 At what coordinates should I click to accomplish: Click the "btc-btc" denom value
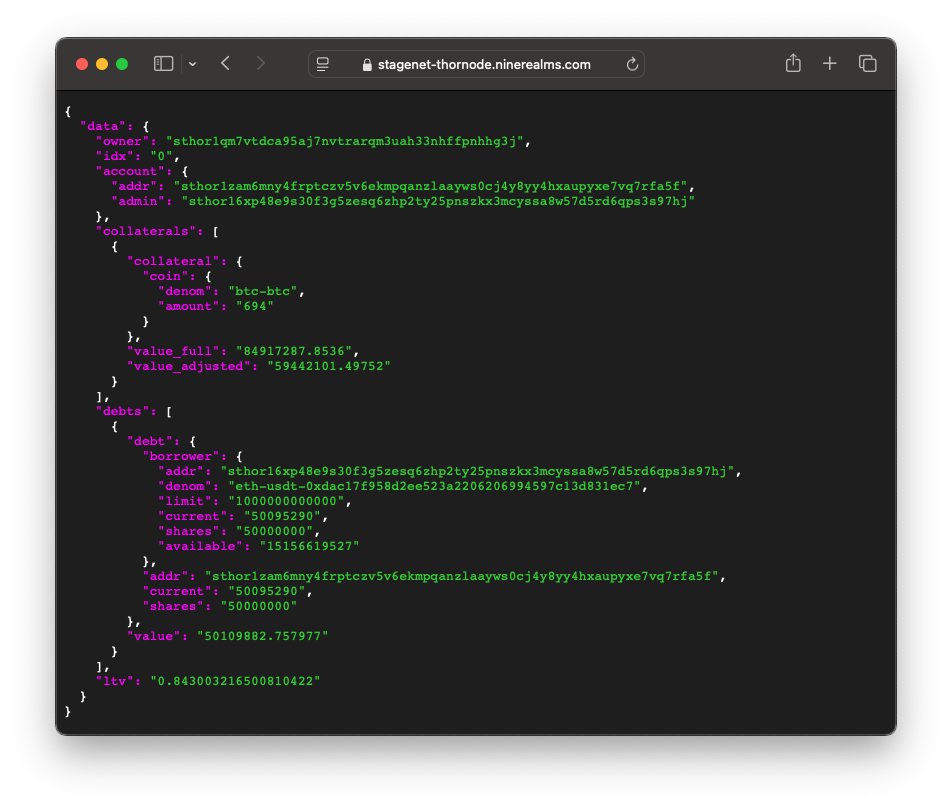click(262, 292)
